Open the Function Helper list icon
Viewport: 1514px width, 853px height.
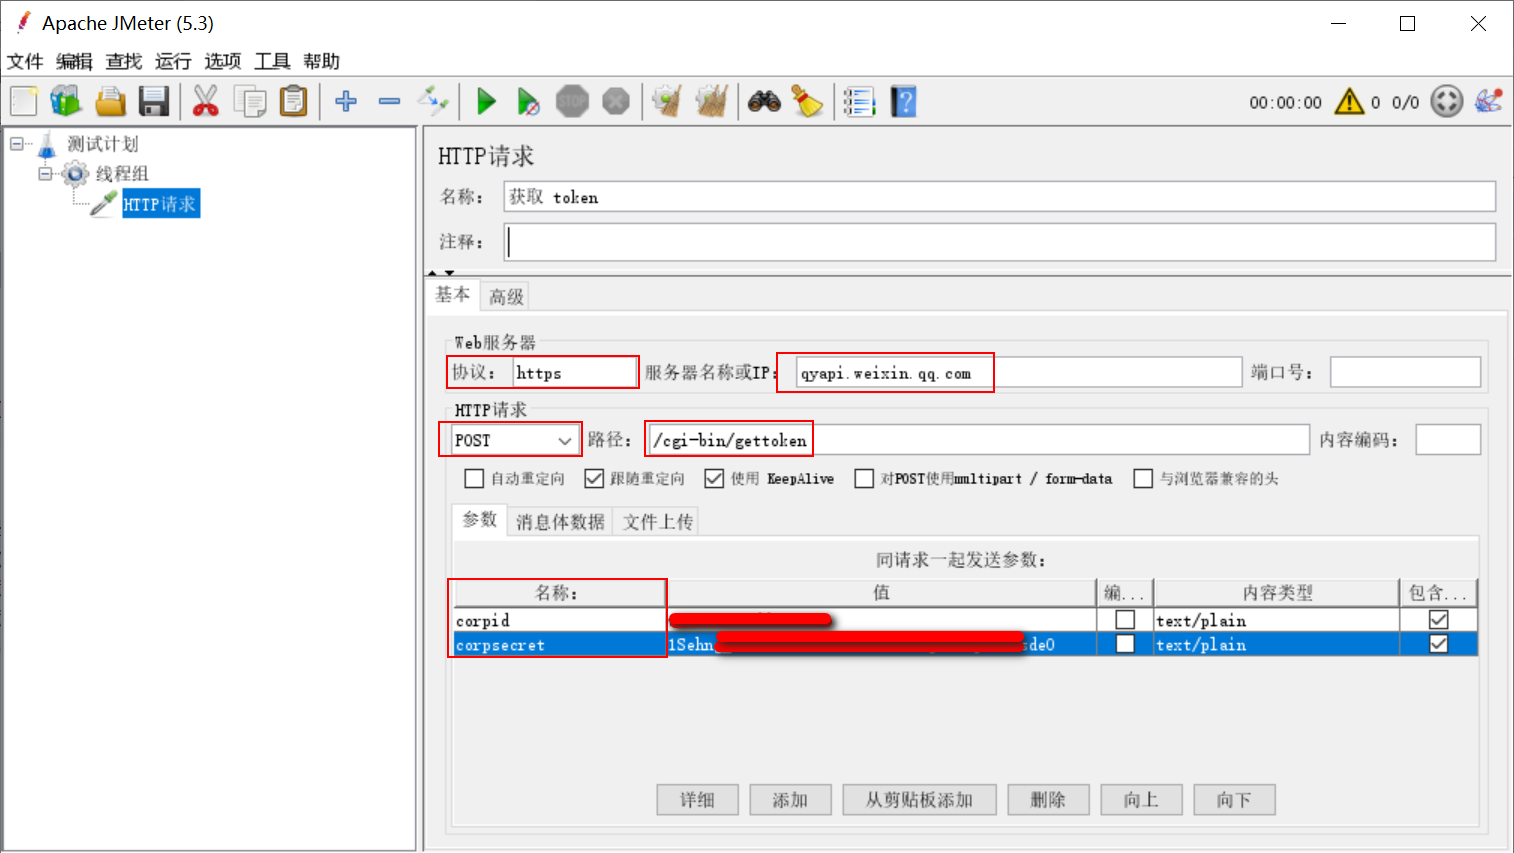pyautogui.click(x=859, y=101)
